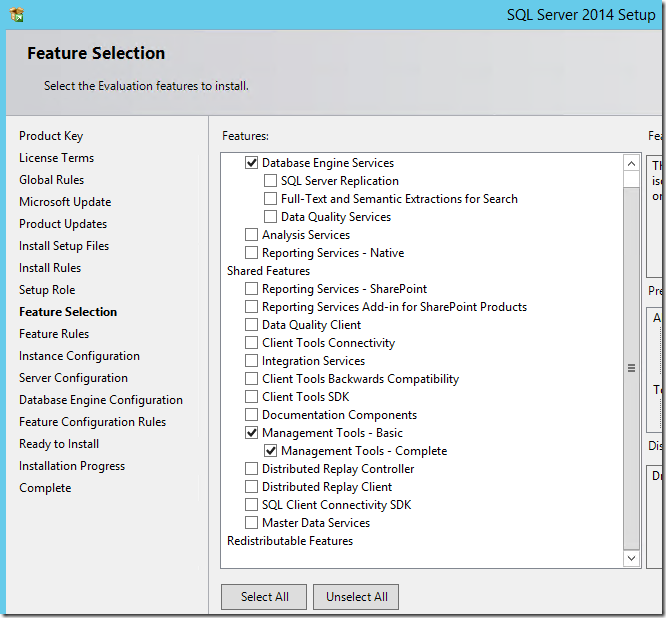Select Server Configuration step
Image resolution: width=666 pixels, height=618 pixels.
[73, 378]
